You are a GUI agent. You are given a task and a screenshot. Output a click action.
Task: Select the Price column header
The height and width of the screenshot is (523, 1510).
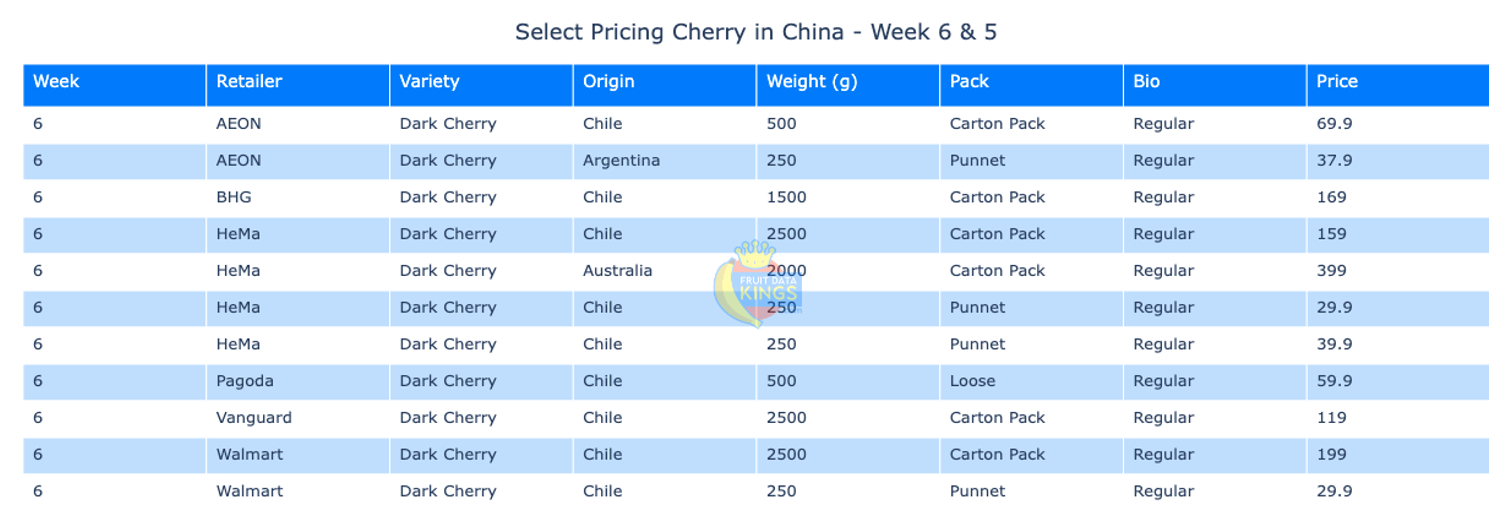pyautogui.click(x=1337, y=82)
